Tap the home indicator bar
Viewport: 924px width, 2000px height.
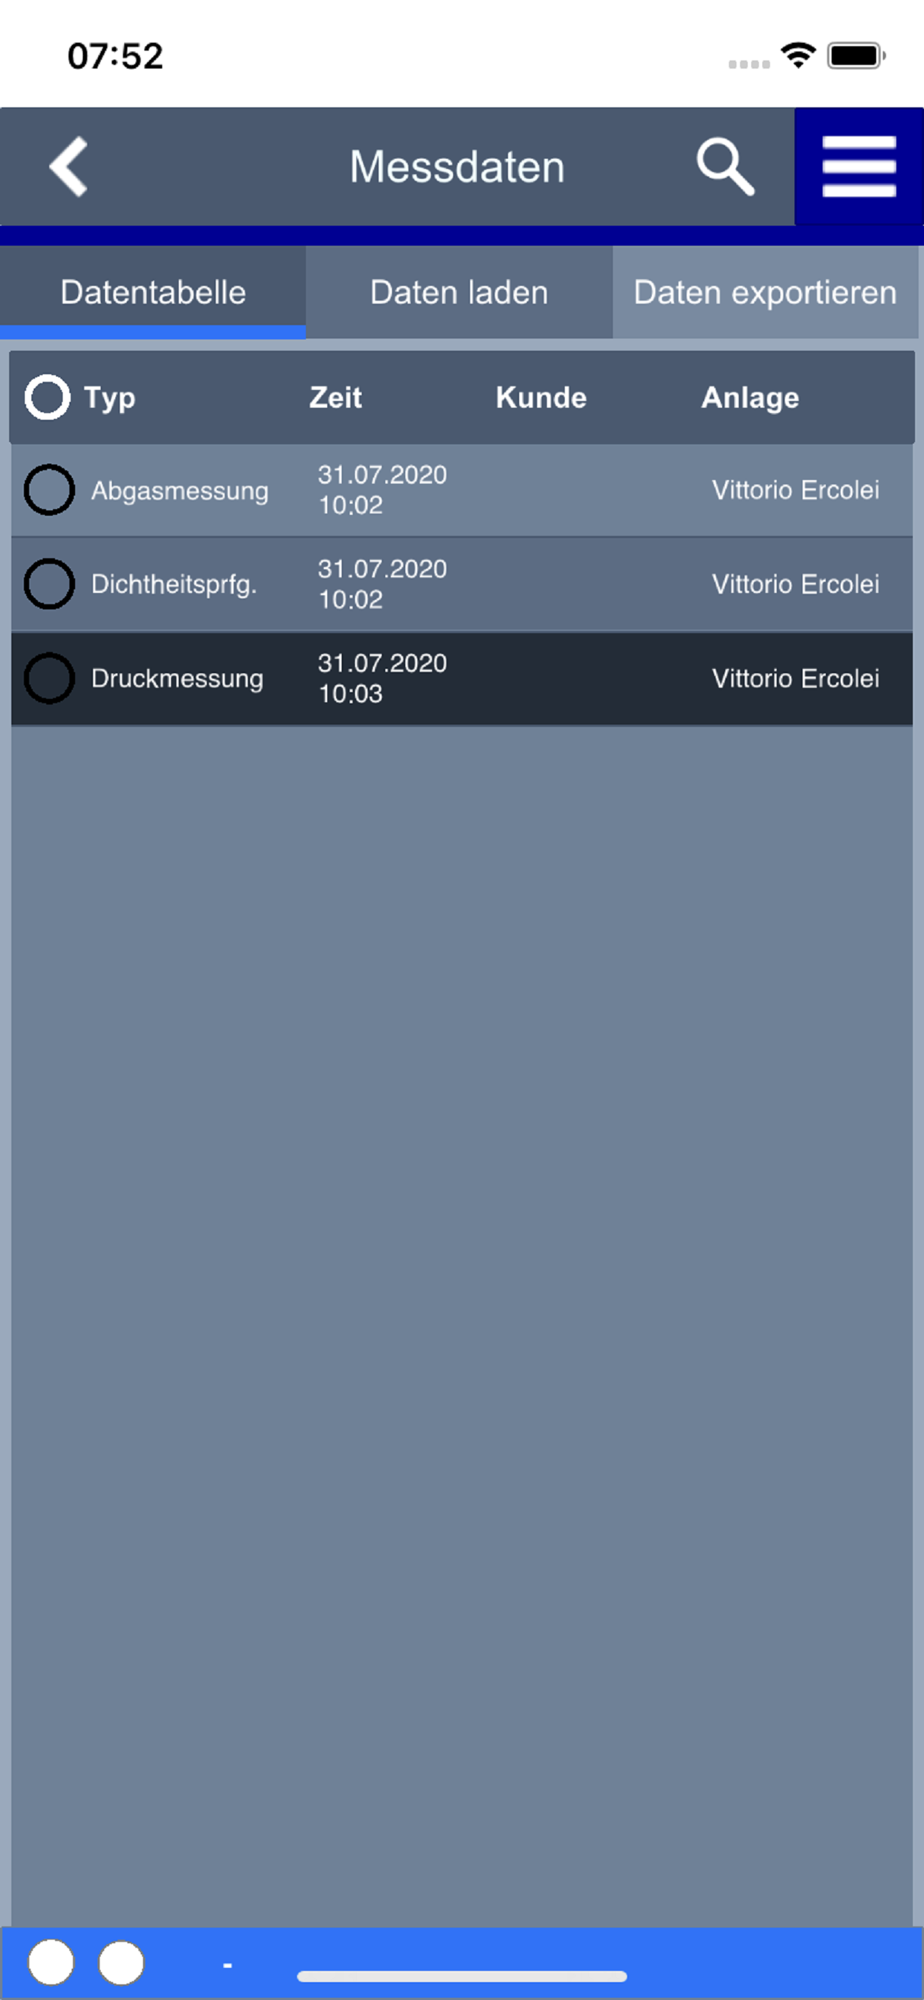tap(462, 1976)
